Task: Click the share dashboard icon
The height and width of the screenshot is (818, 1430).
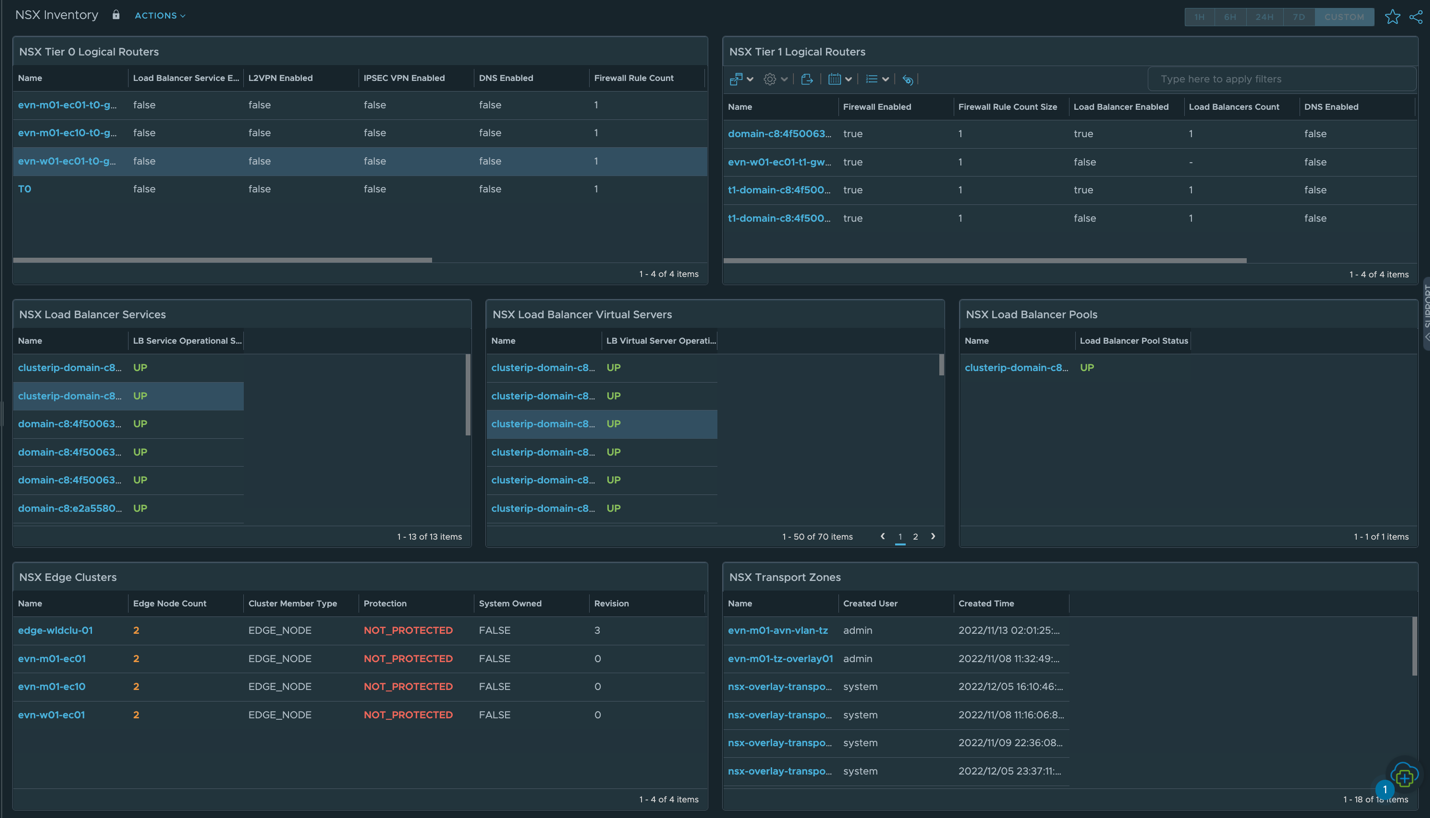Action: pyautogui.click(x=1416, y=16)
